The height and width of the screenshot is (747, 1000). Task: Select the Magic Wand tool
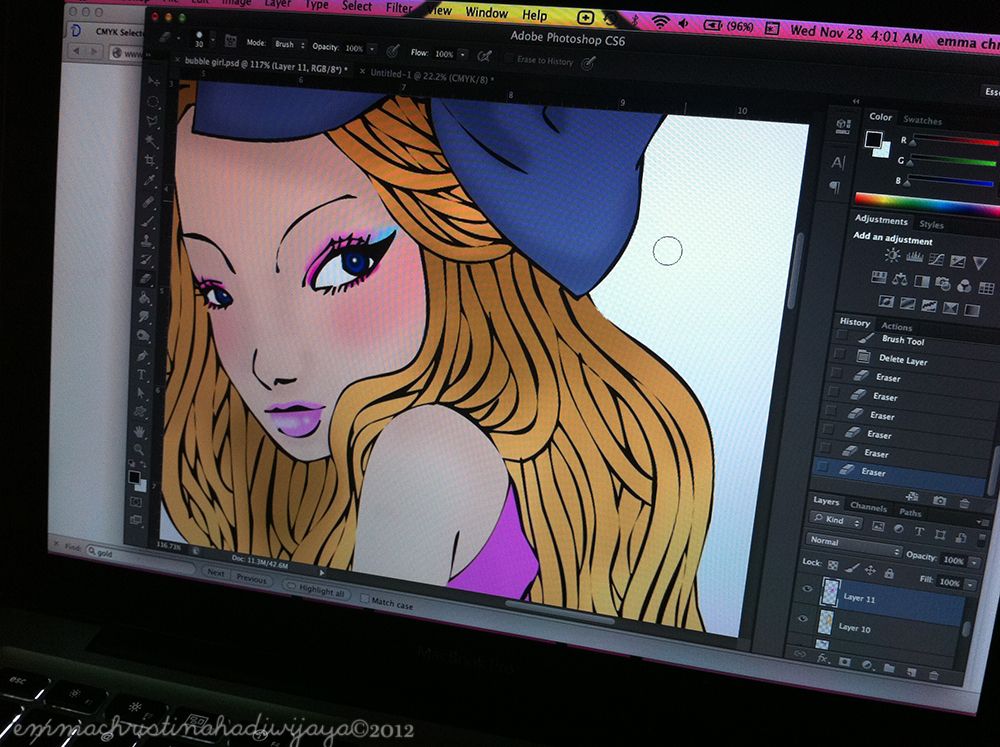click(151, 140)
